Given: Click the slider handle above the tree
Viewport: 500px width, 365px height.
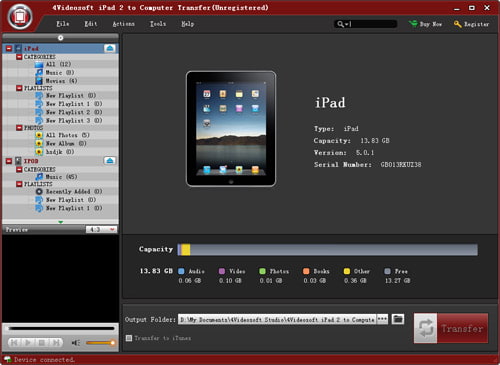Looking at the screenshot, I should (x=60, y=38).
